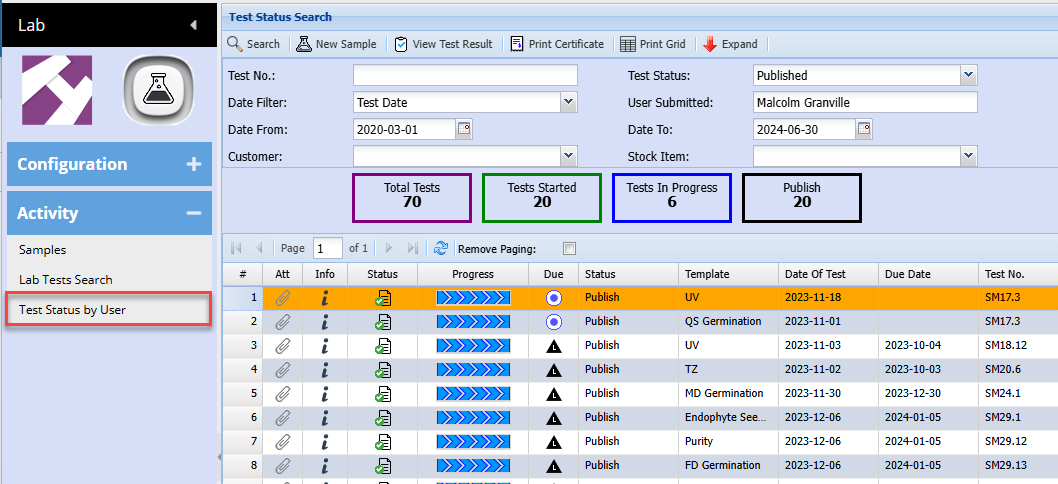Click the red Expand arrow icon
The width and height of the screenshot is (1058, 484).
(x=710, y=44)
